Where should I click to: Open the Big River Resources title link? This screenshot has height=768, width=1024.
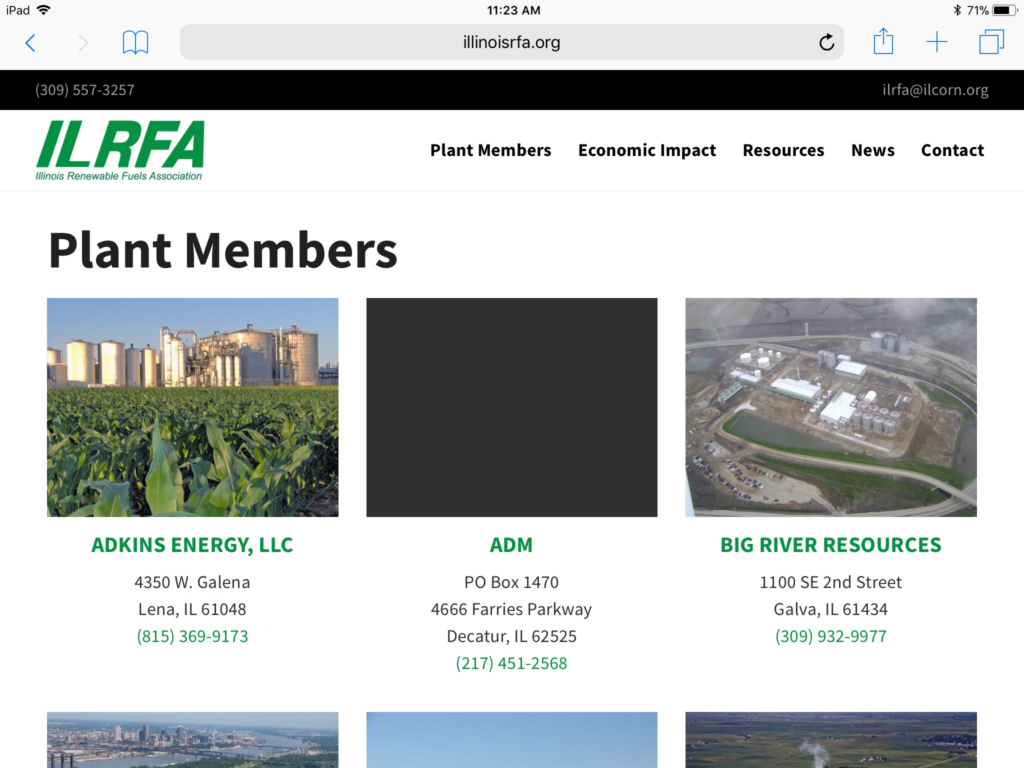tap(831, 545)
